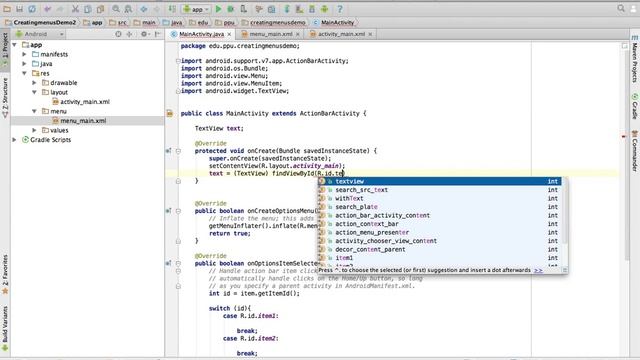This screenshot has width=640, height=360.
Task: Click the Redo toolbar icon
Action: (x=60, y=9)
